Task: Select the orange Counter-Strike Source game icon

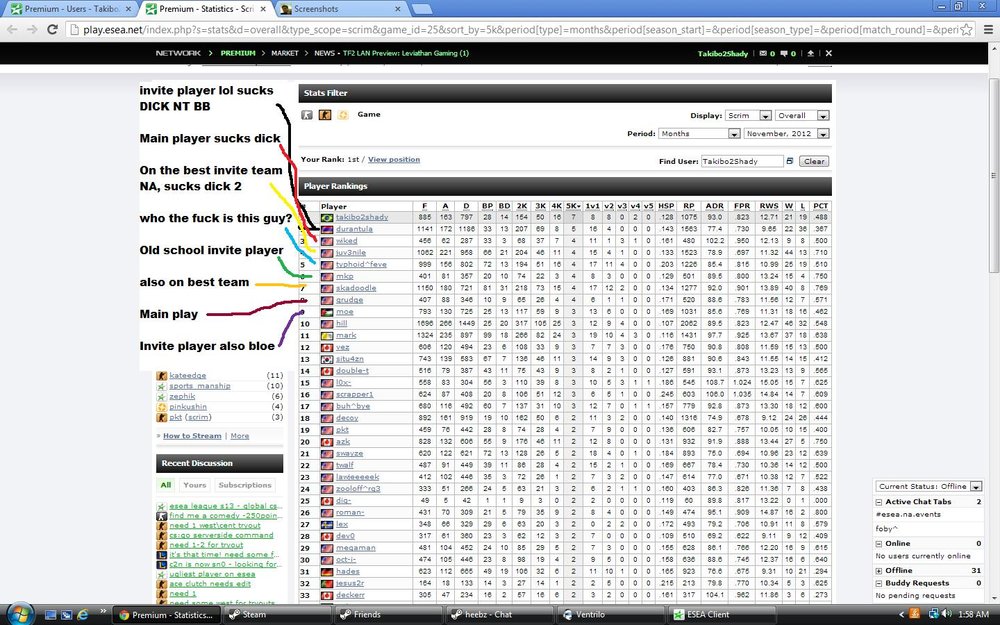Action: click(325, 115)
